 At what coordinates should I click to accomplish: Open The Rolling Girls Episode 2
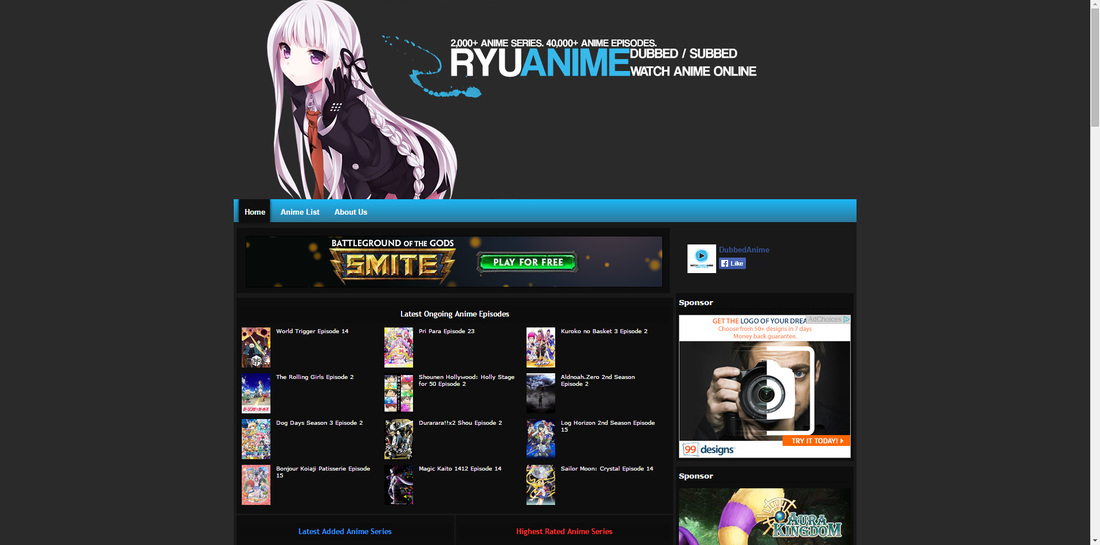point(315,377)
